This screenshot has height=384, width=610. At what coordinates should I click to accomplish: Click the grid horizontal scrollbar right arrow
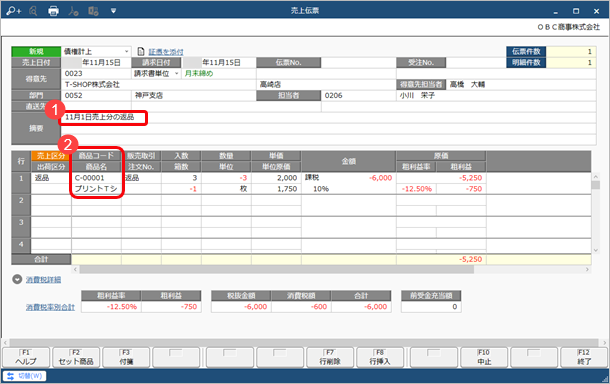tap(587, 269)
